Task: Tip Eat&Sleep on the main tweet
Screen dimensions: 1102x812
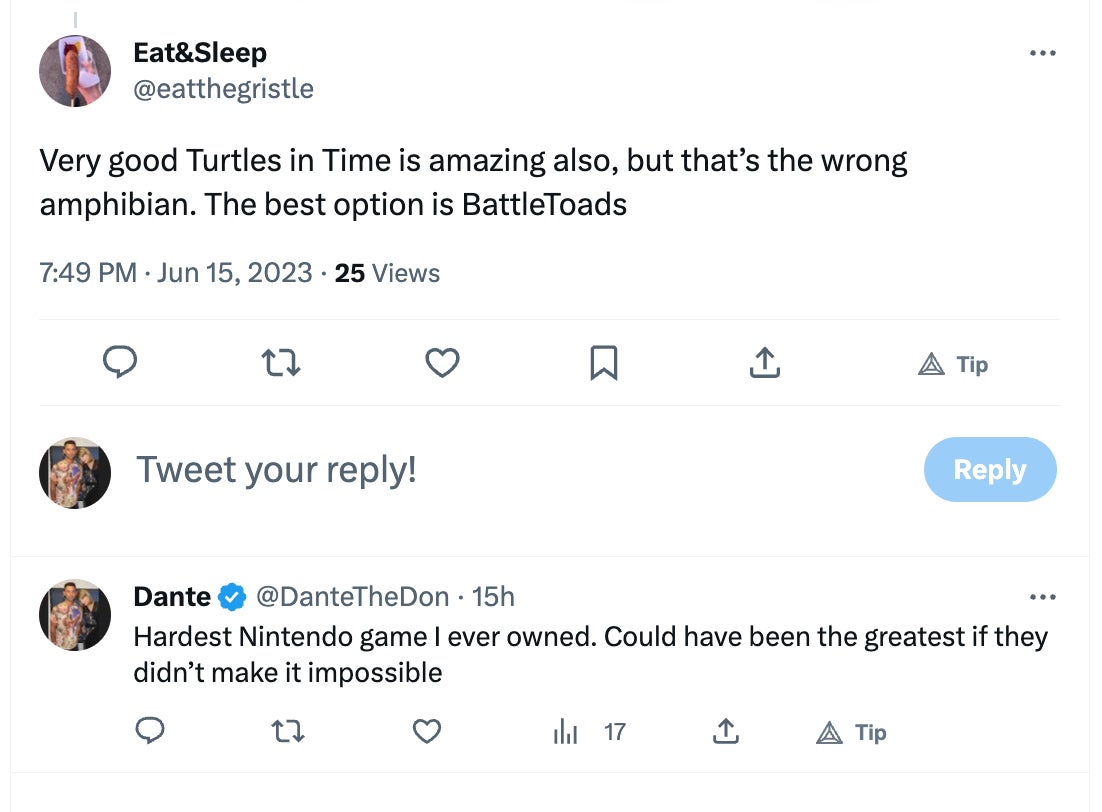Action: pos(953,365)
